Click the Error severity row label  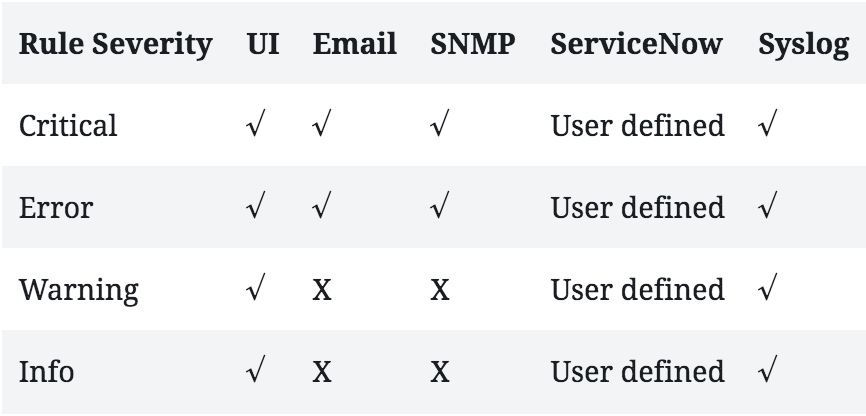[56, 208]
